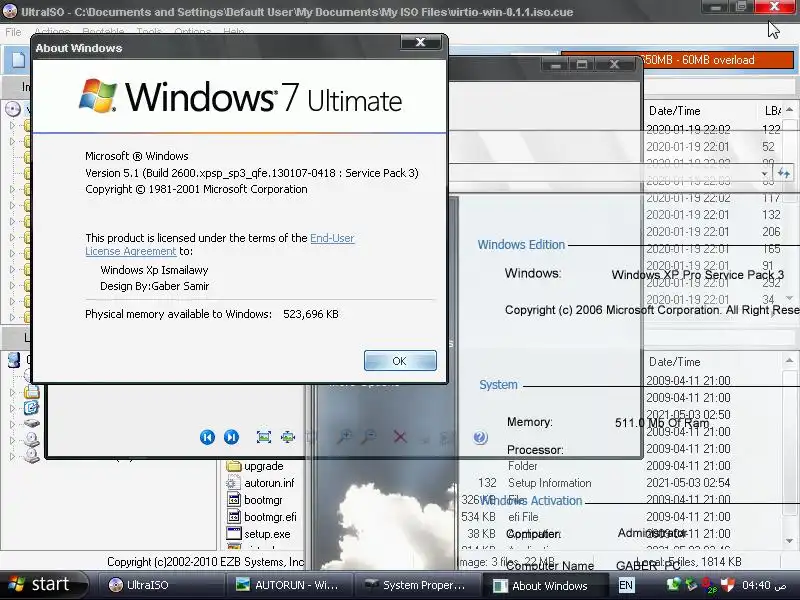This screenshot has height=600, width=800.
Task: Expand the second folder in the image tree
Action: click(12, 141)
